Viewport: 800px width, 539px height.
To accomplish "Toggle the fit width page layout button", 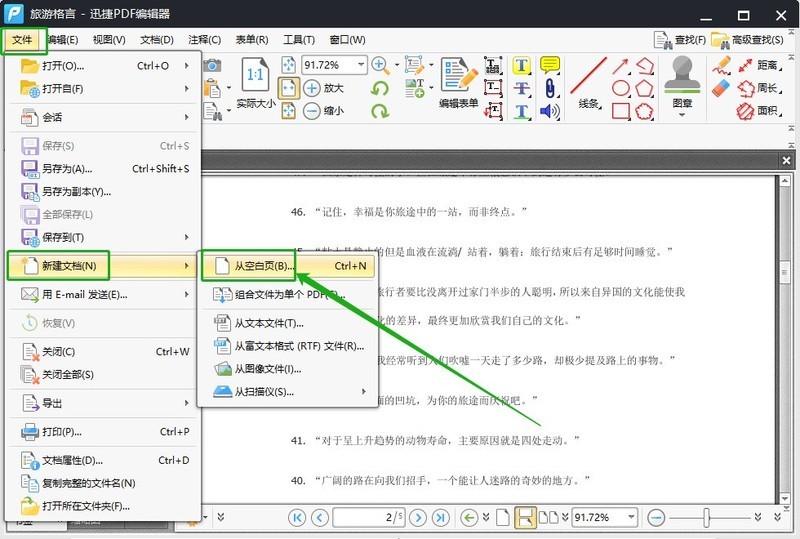I will pyautogui.click(x=288, y=88).
